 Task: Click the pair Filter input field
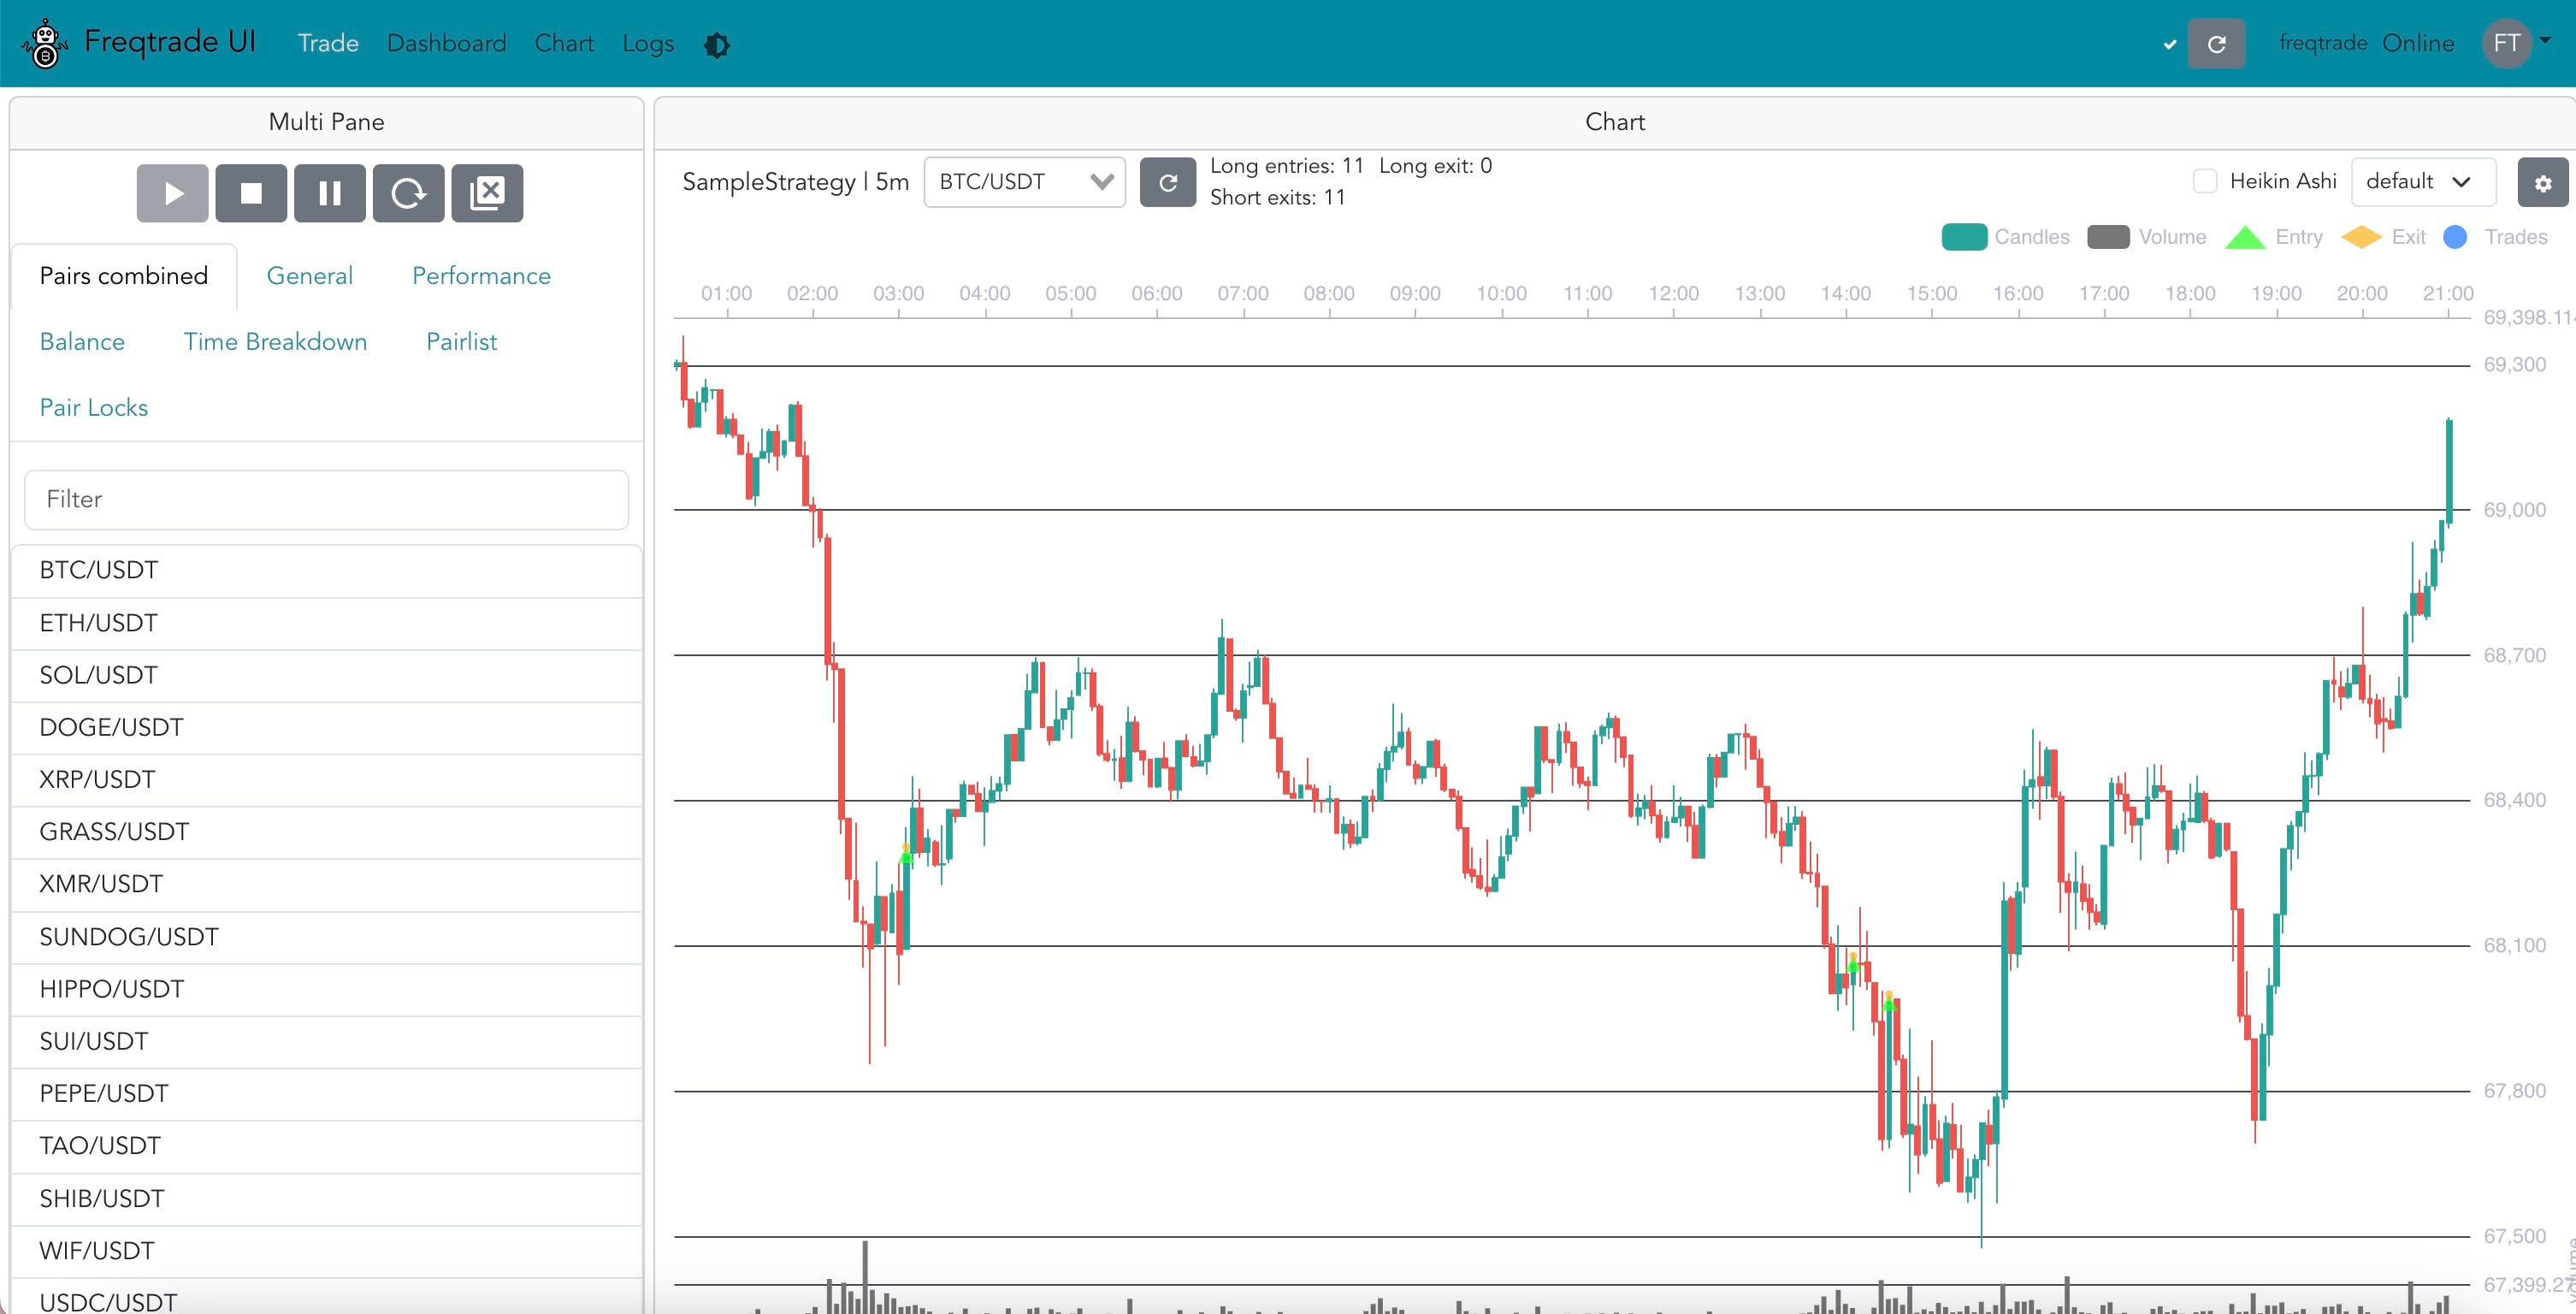[325, 499]
